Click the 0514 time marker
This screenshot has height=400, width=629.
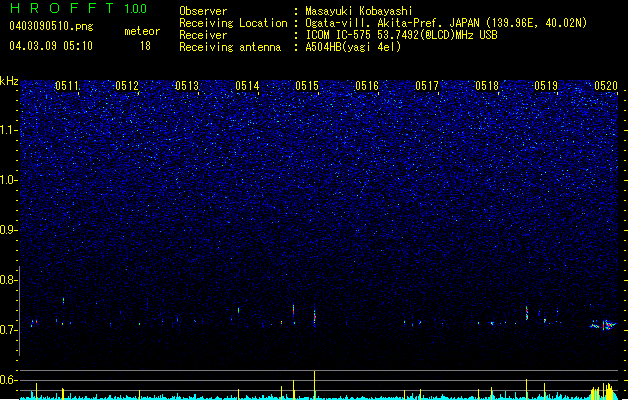click(x=247, y=86)
